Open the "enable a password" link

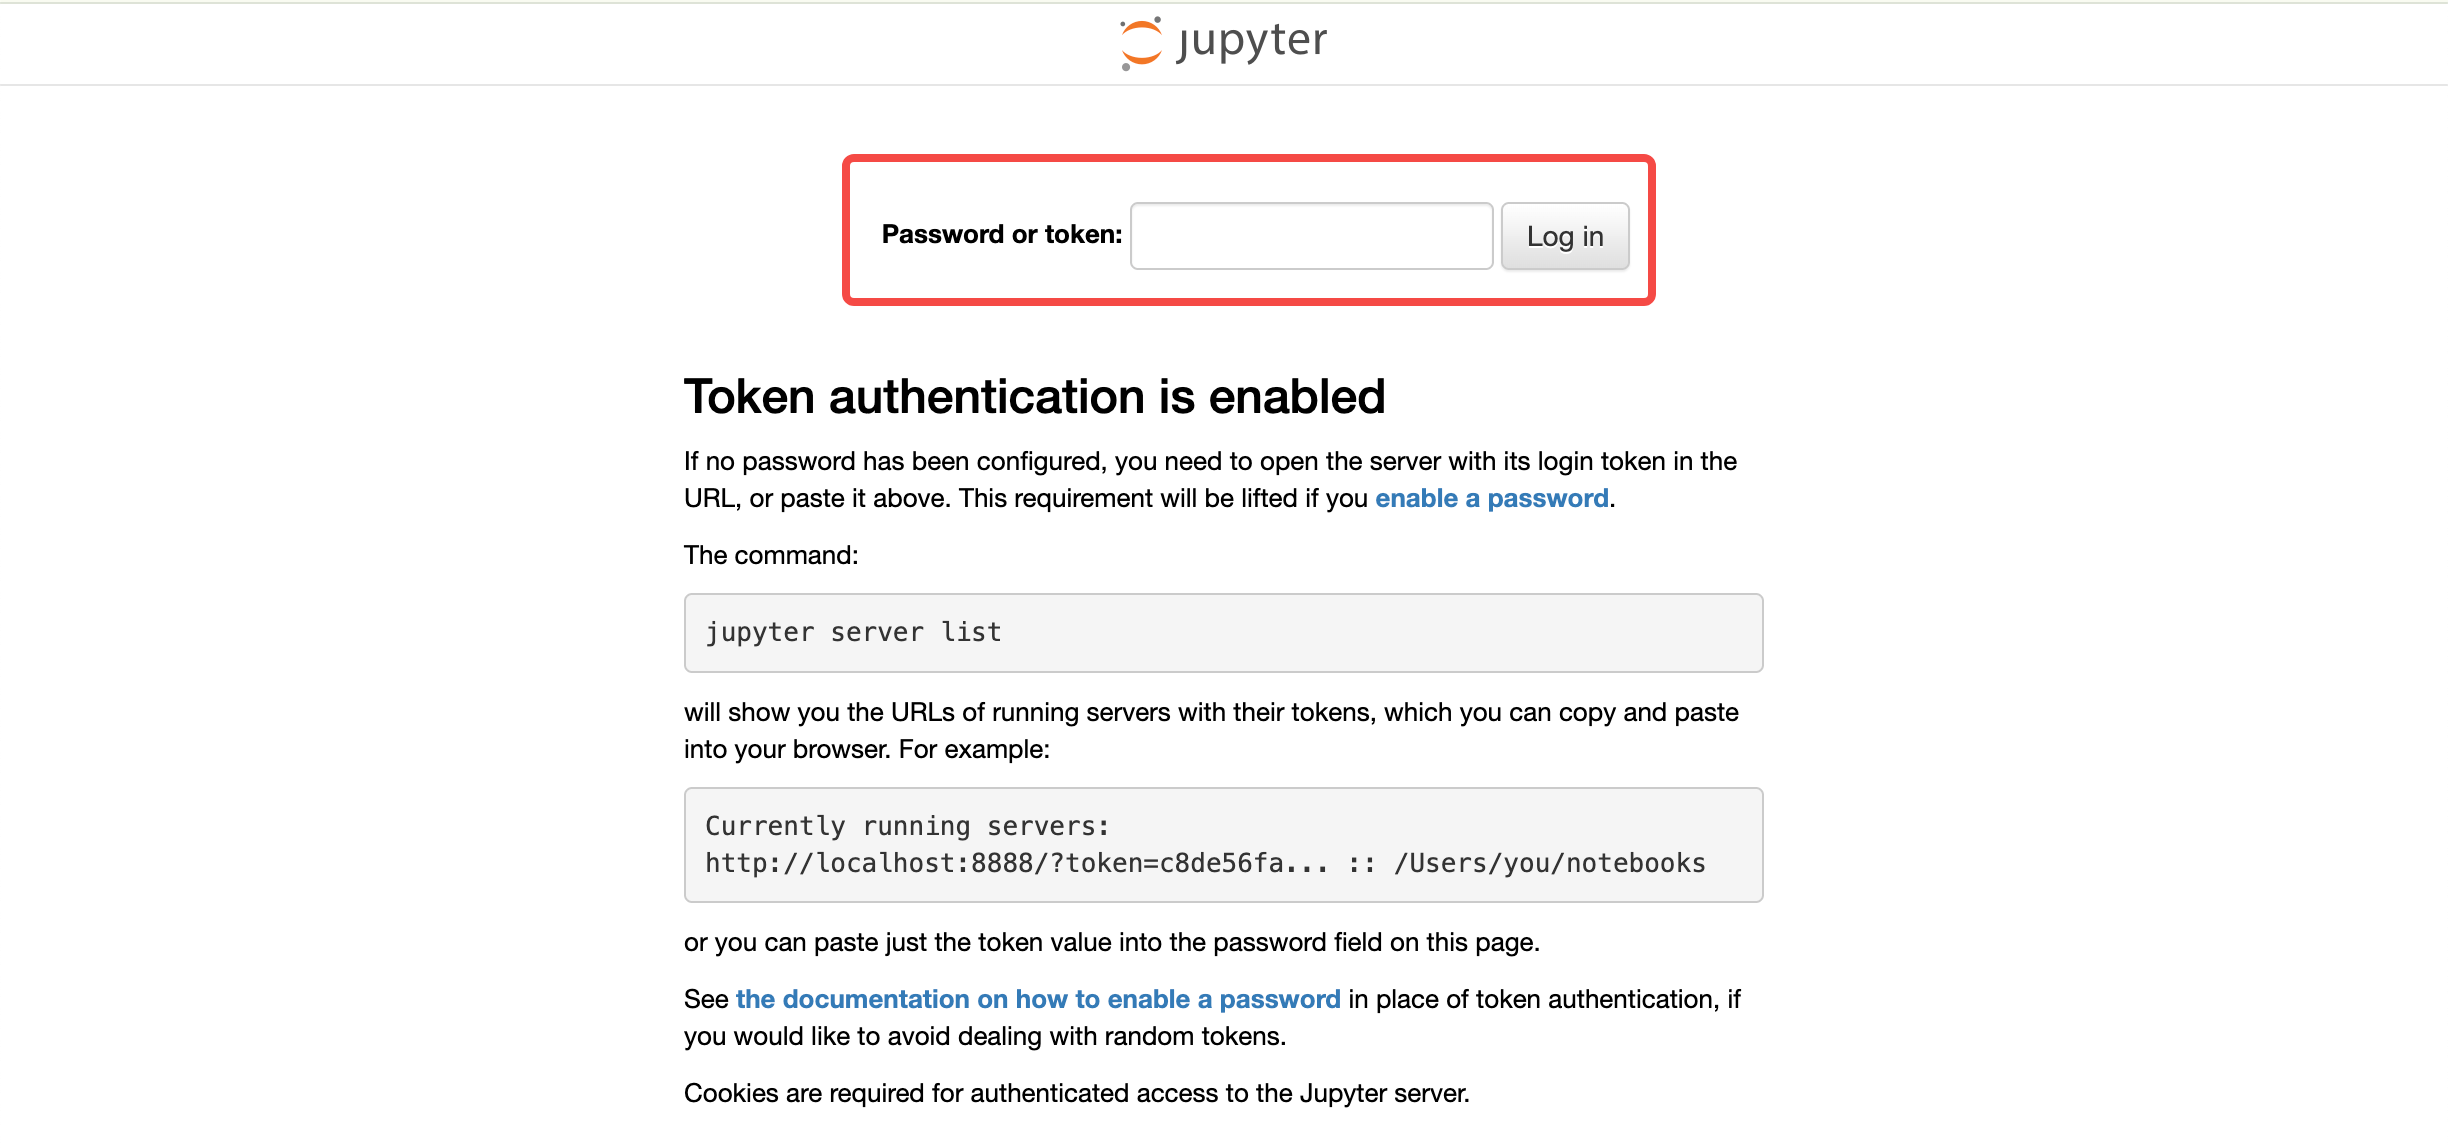click(1491, 498)
